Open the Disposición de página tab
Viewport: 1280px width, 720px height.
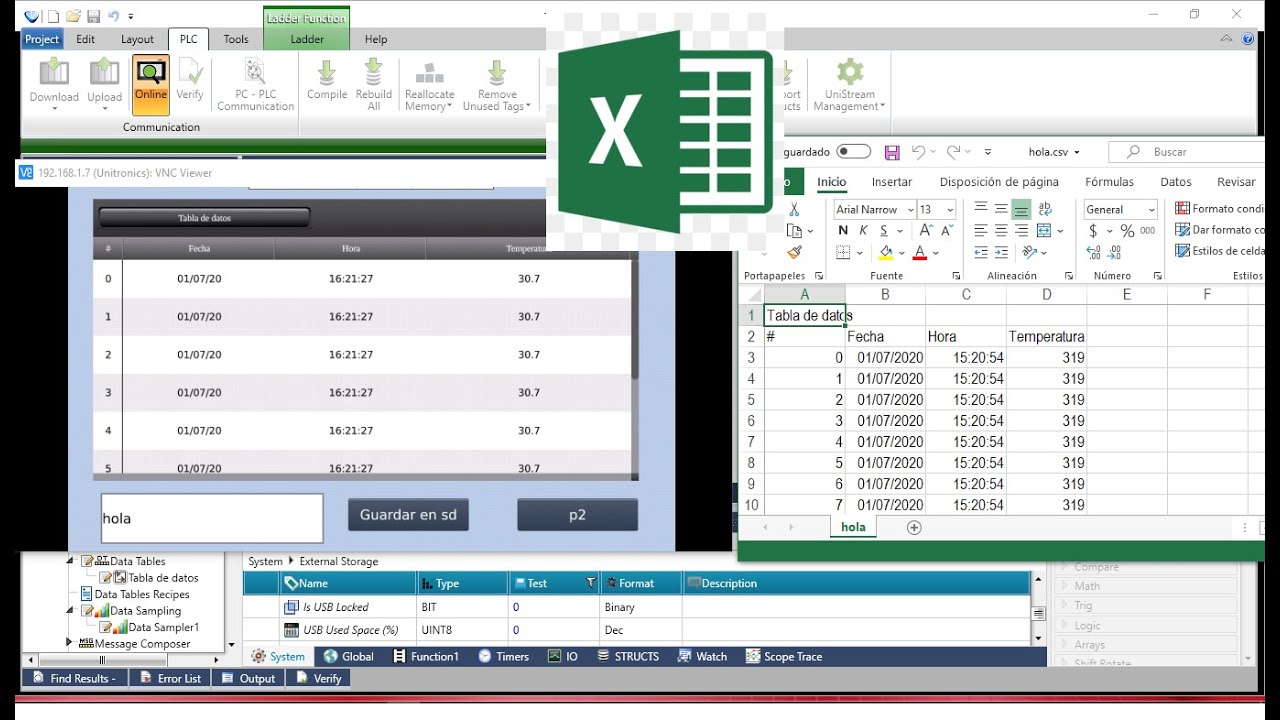[999, 182]
